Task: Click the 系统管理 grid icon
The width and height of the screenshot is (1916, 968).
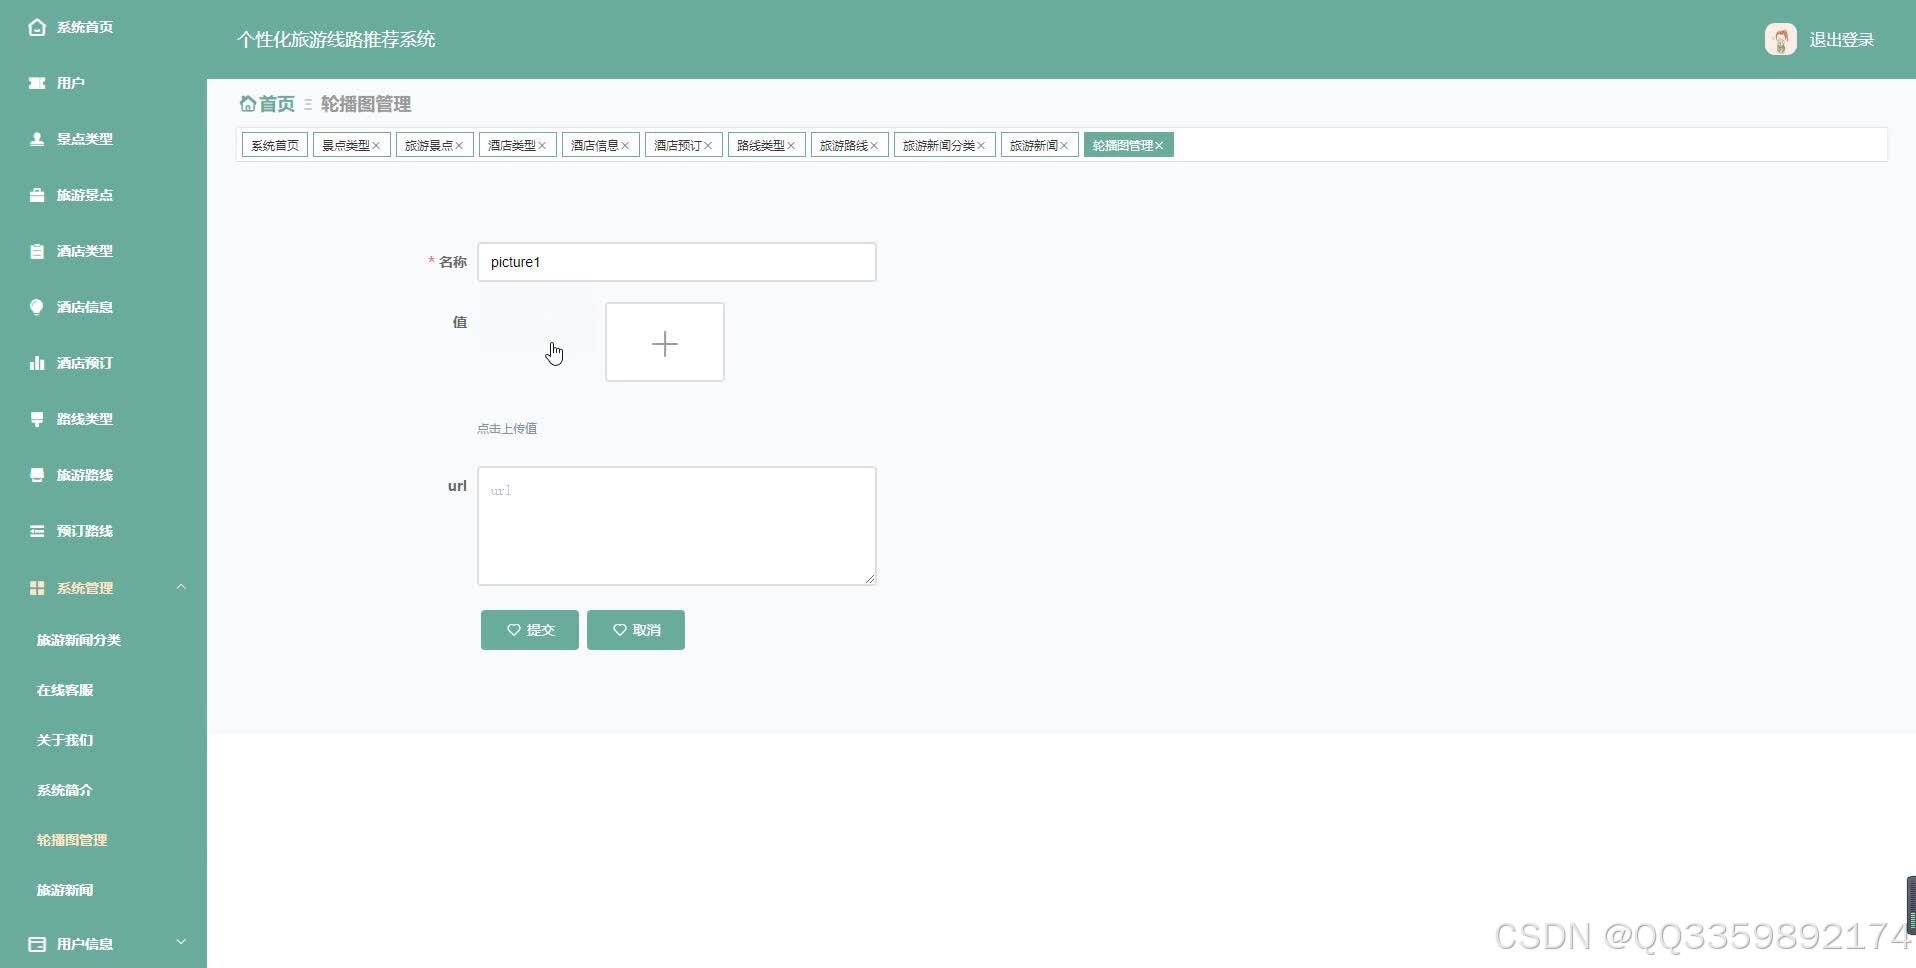Action: coord(37,588)
